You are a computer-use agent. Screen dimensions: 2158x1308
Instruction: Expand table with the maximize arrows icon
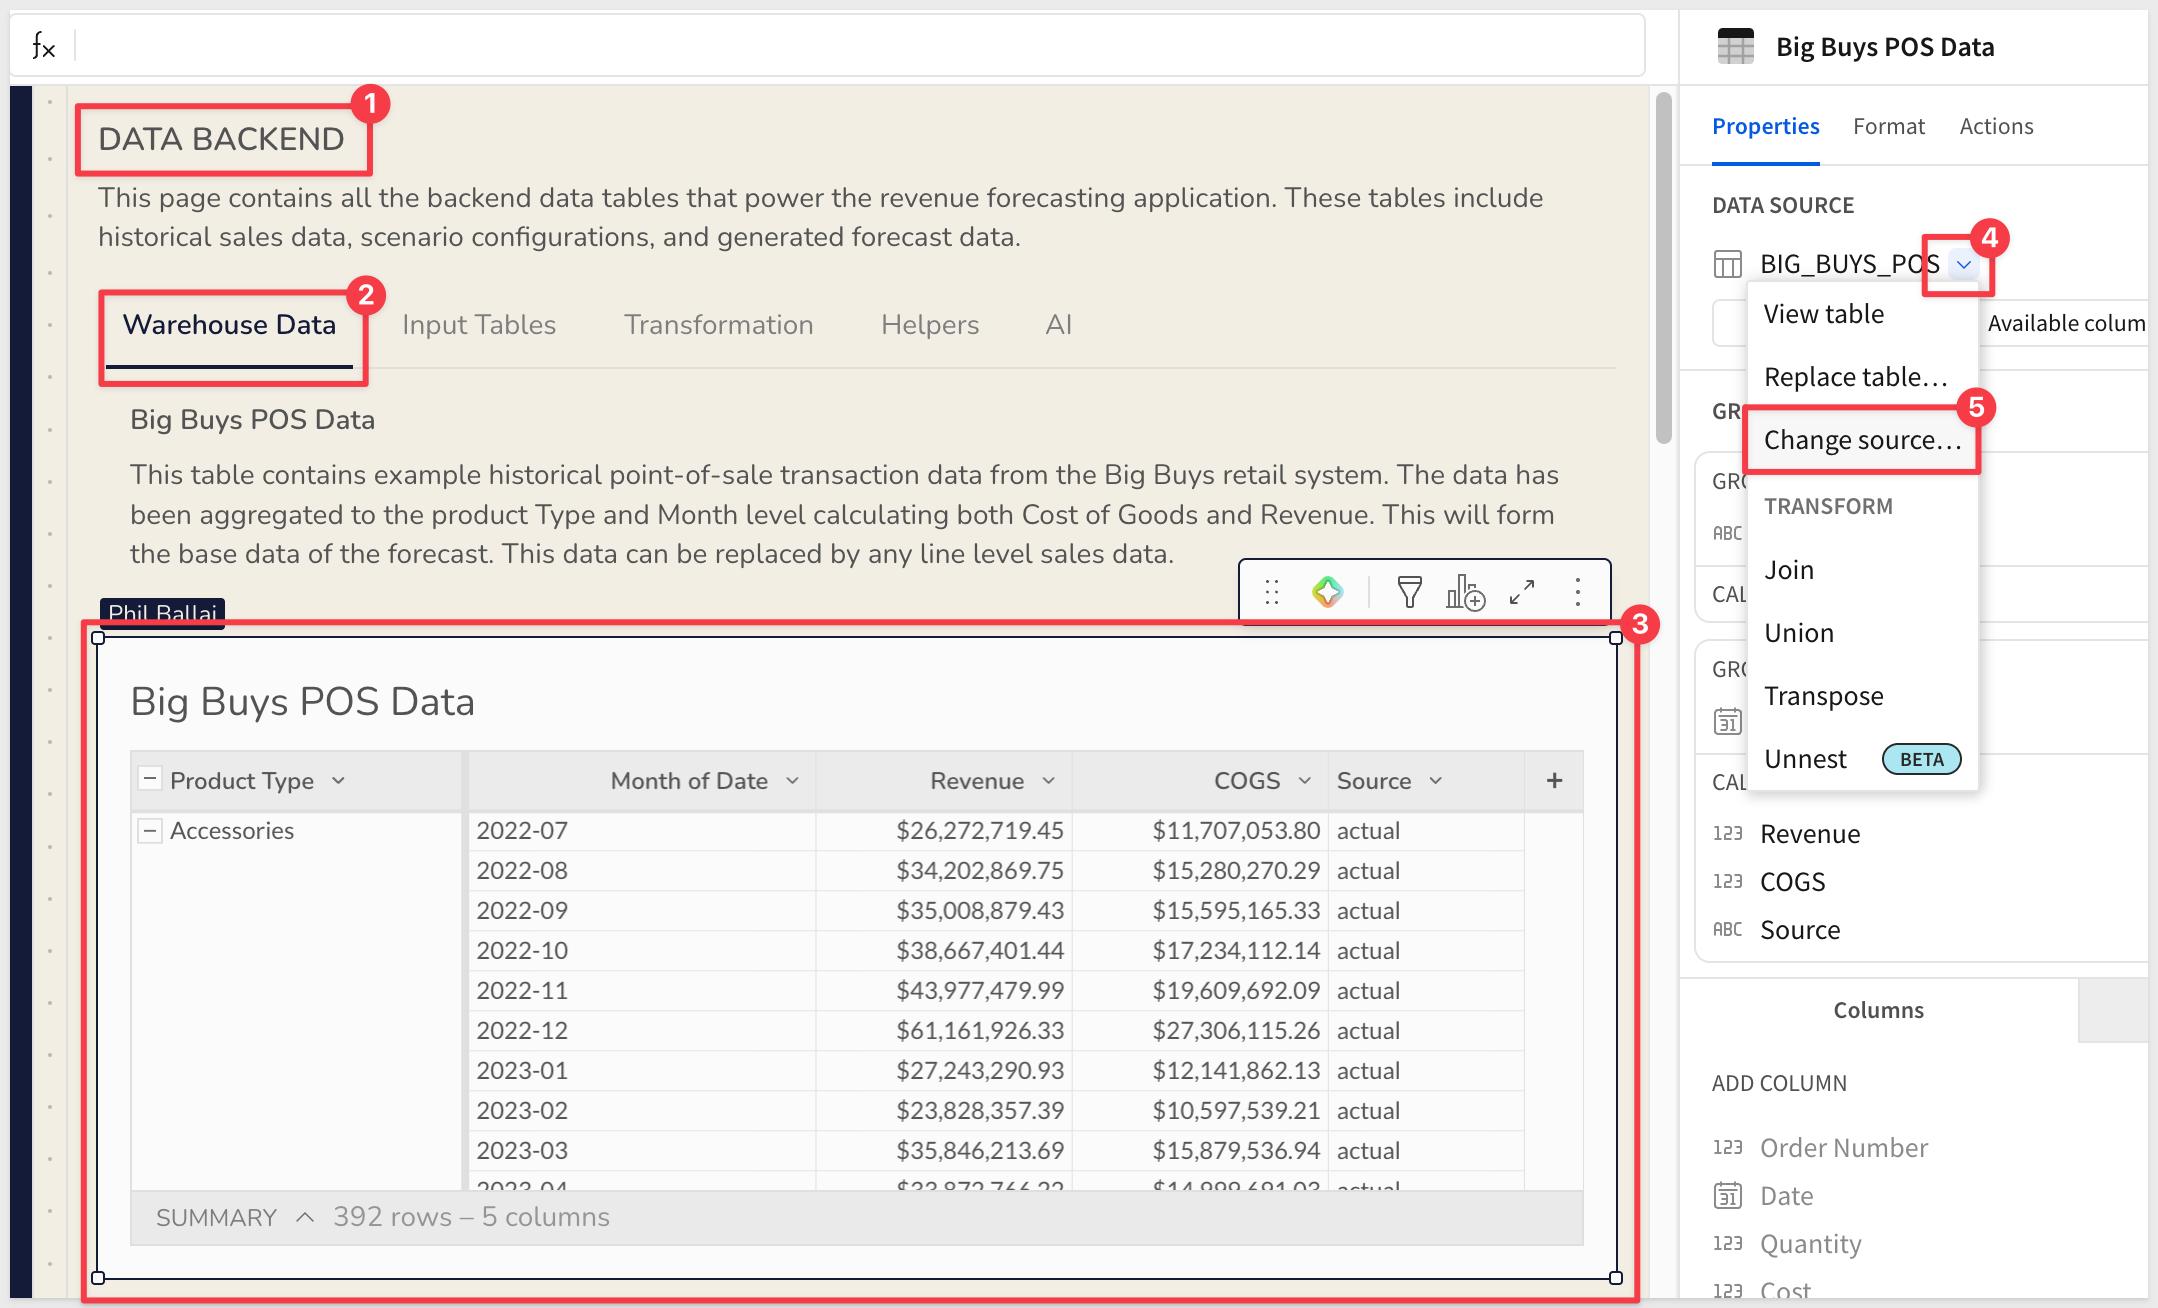coord(1522,592)
